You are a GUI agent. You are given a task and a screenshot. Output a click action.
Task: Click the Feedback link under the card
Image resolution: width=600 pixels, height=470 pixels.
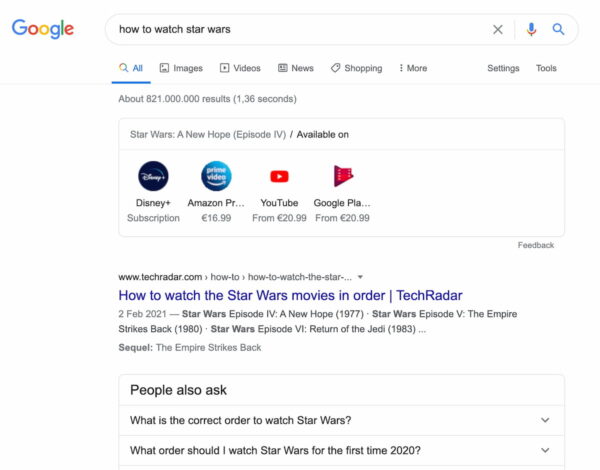(x=536, y=245)
